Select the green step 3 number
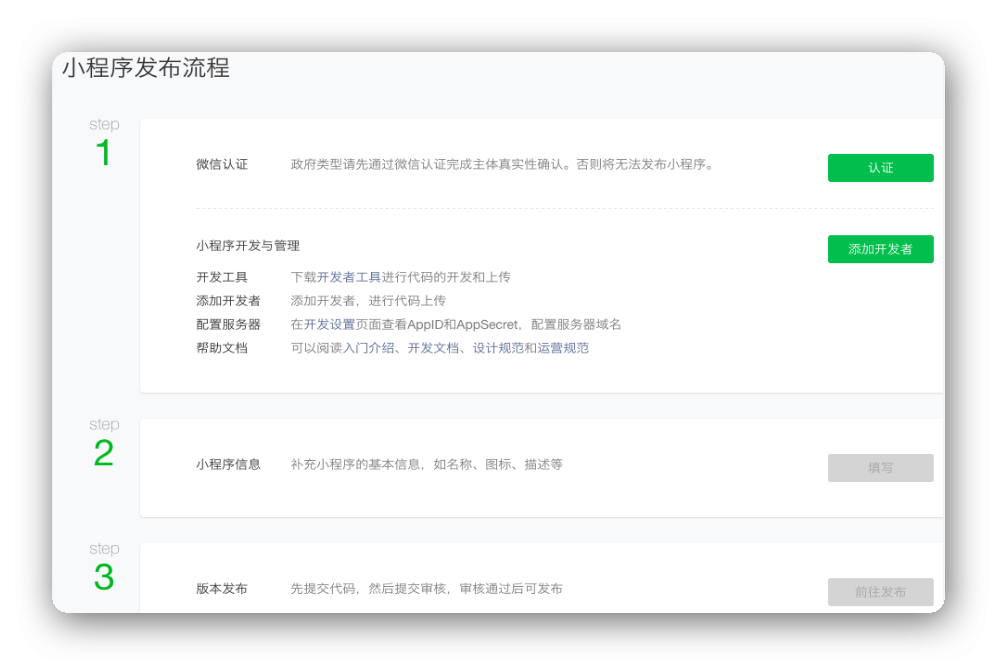 103,578
